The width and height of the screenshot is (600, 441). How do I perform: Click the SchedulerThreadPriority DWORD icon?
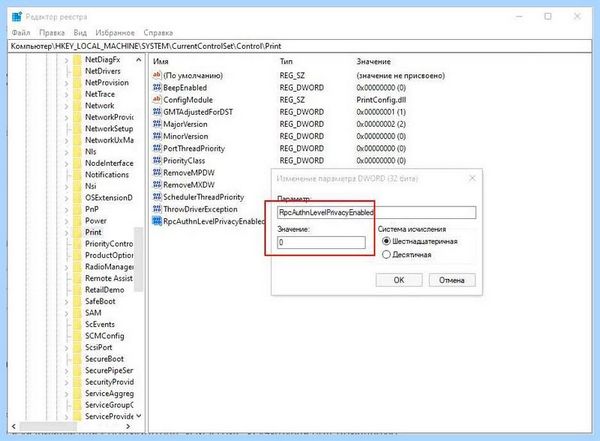(157, 197)
